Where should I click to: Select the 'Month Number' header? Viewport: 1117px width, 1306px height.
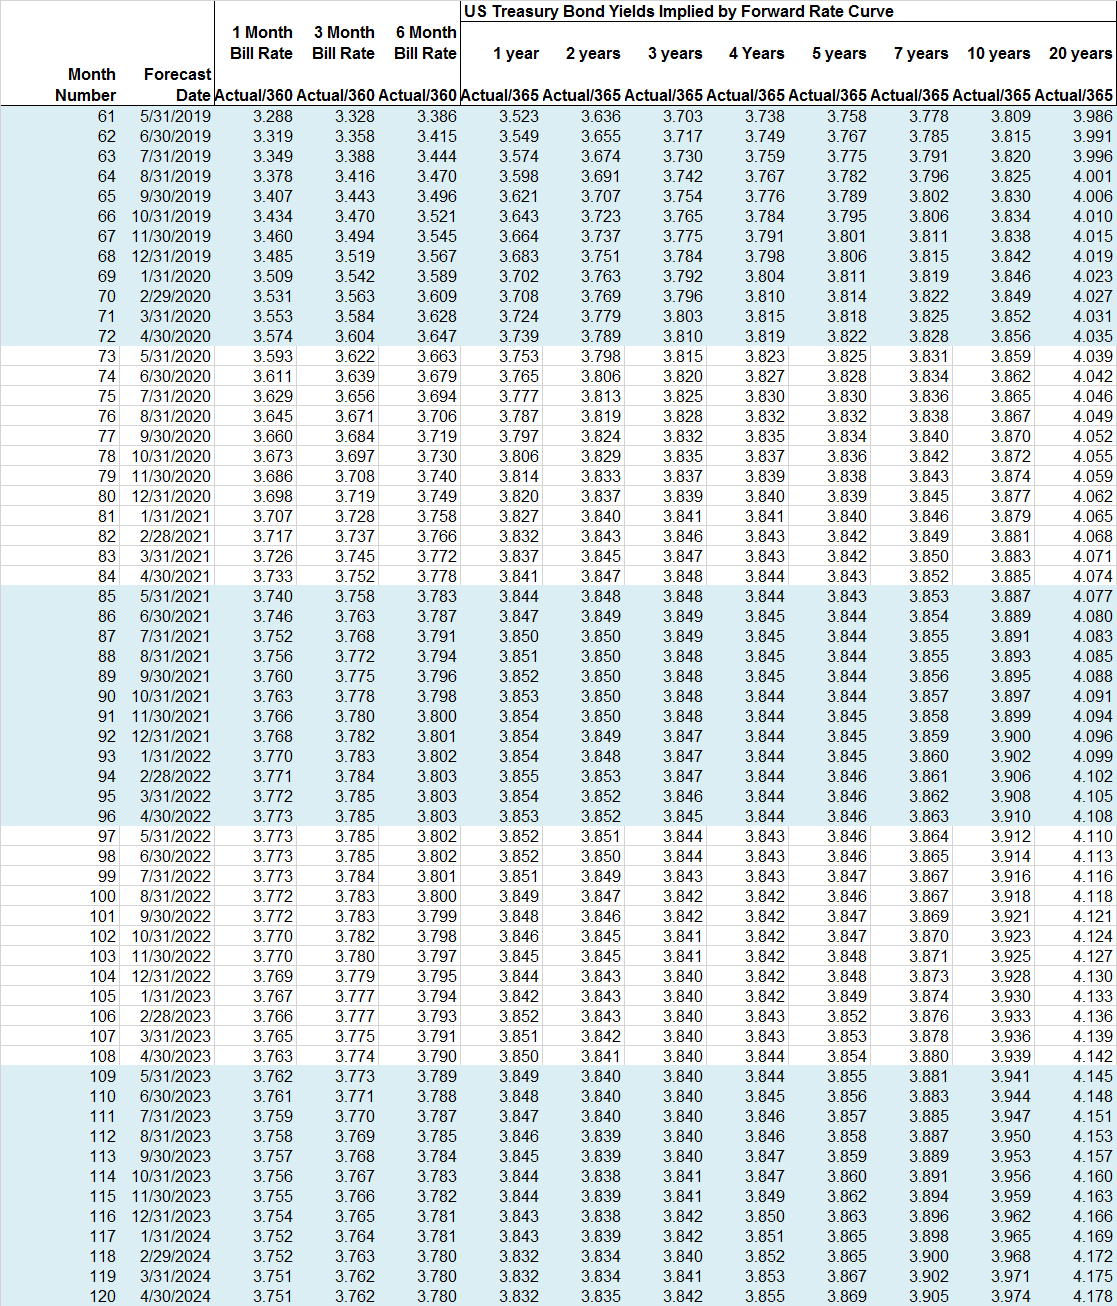click(86, 85)
